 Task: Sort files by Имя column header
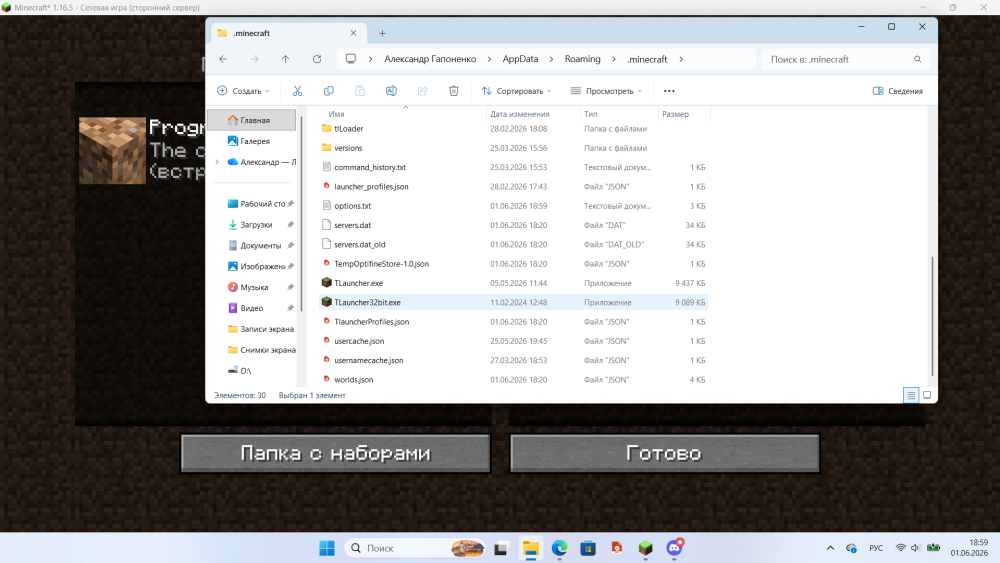point(336,114)
